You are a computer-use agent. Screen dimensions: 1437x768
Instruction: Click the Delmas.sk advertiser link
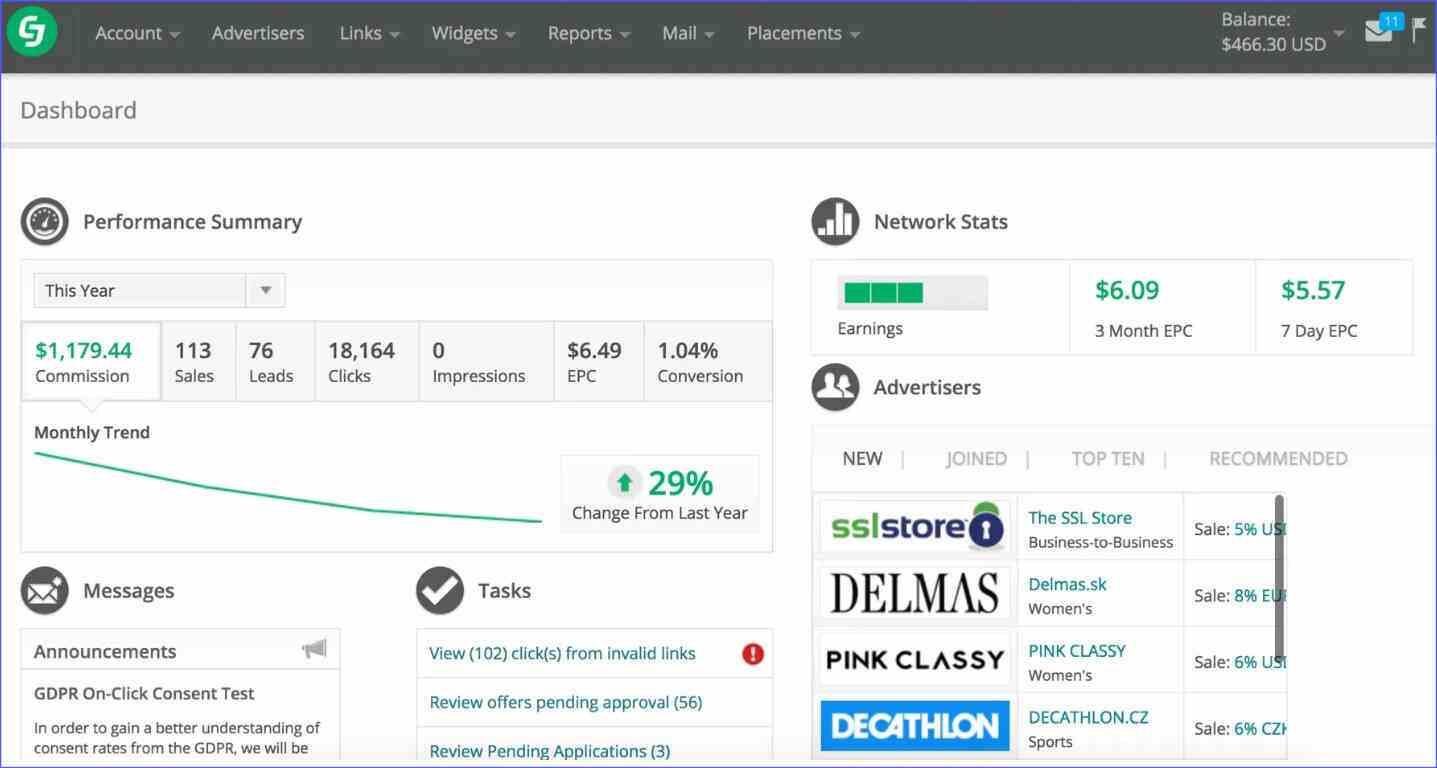[1067, 584]
